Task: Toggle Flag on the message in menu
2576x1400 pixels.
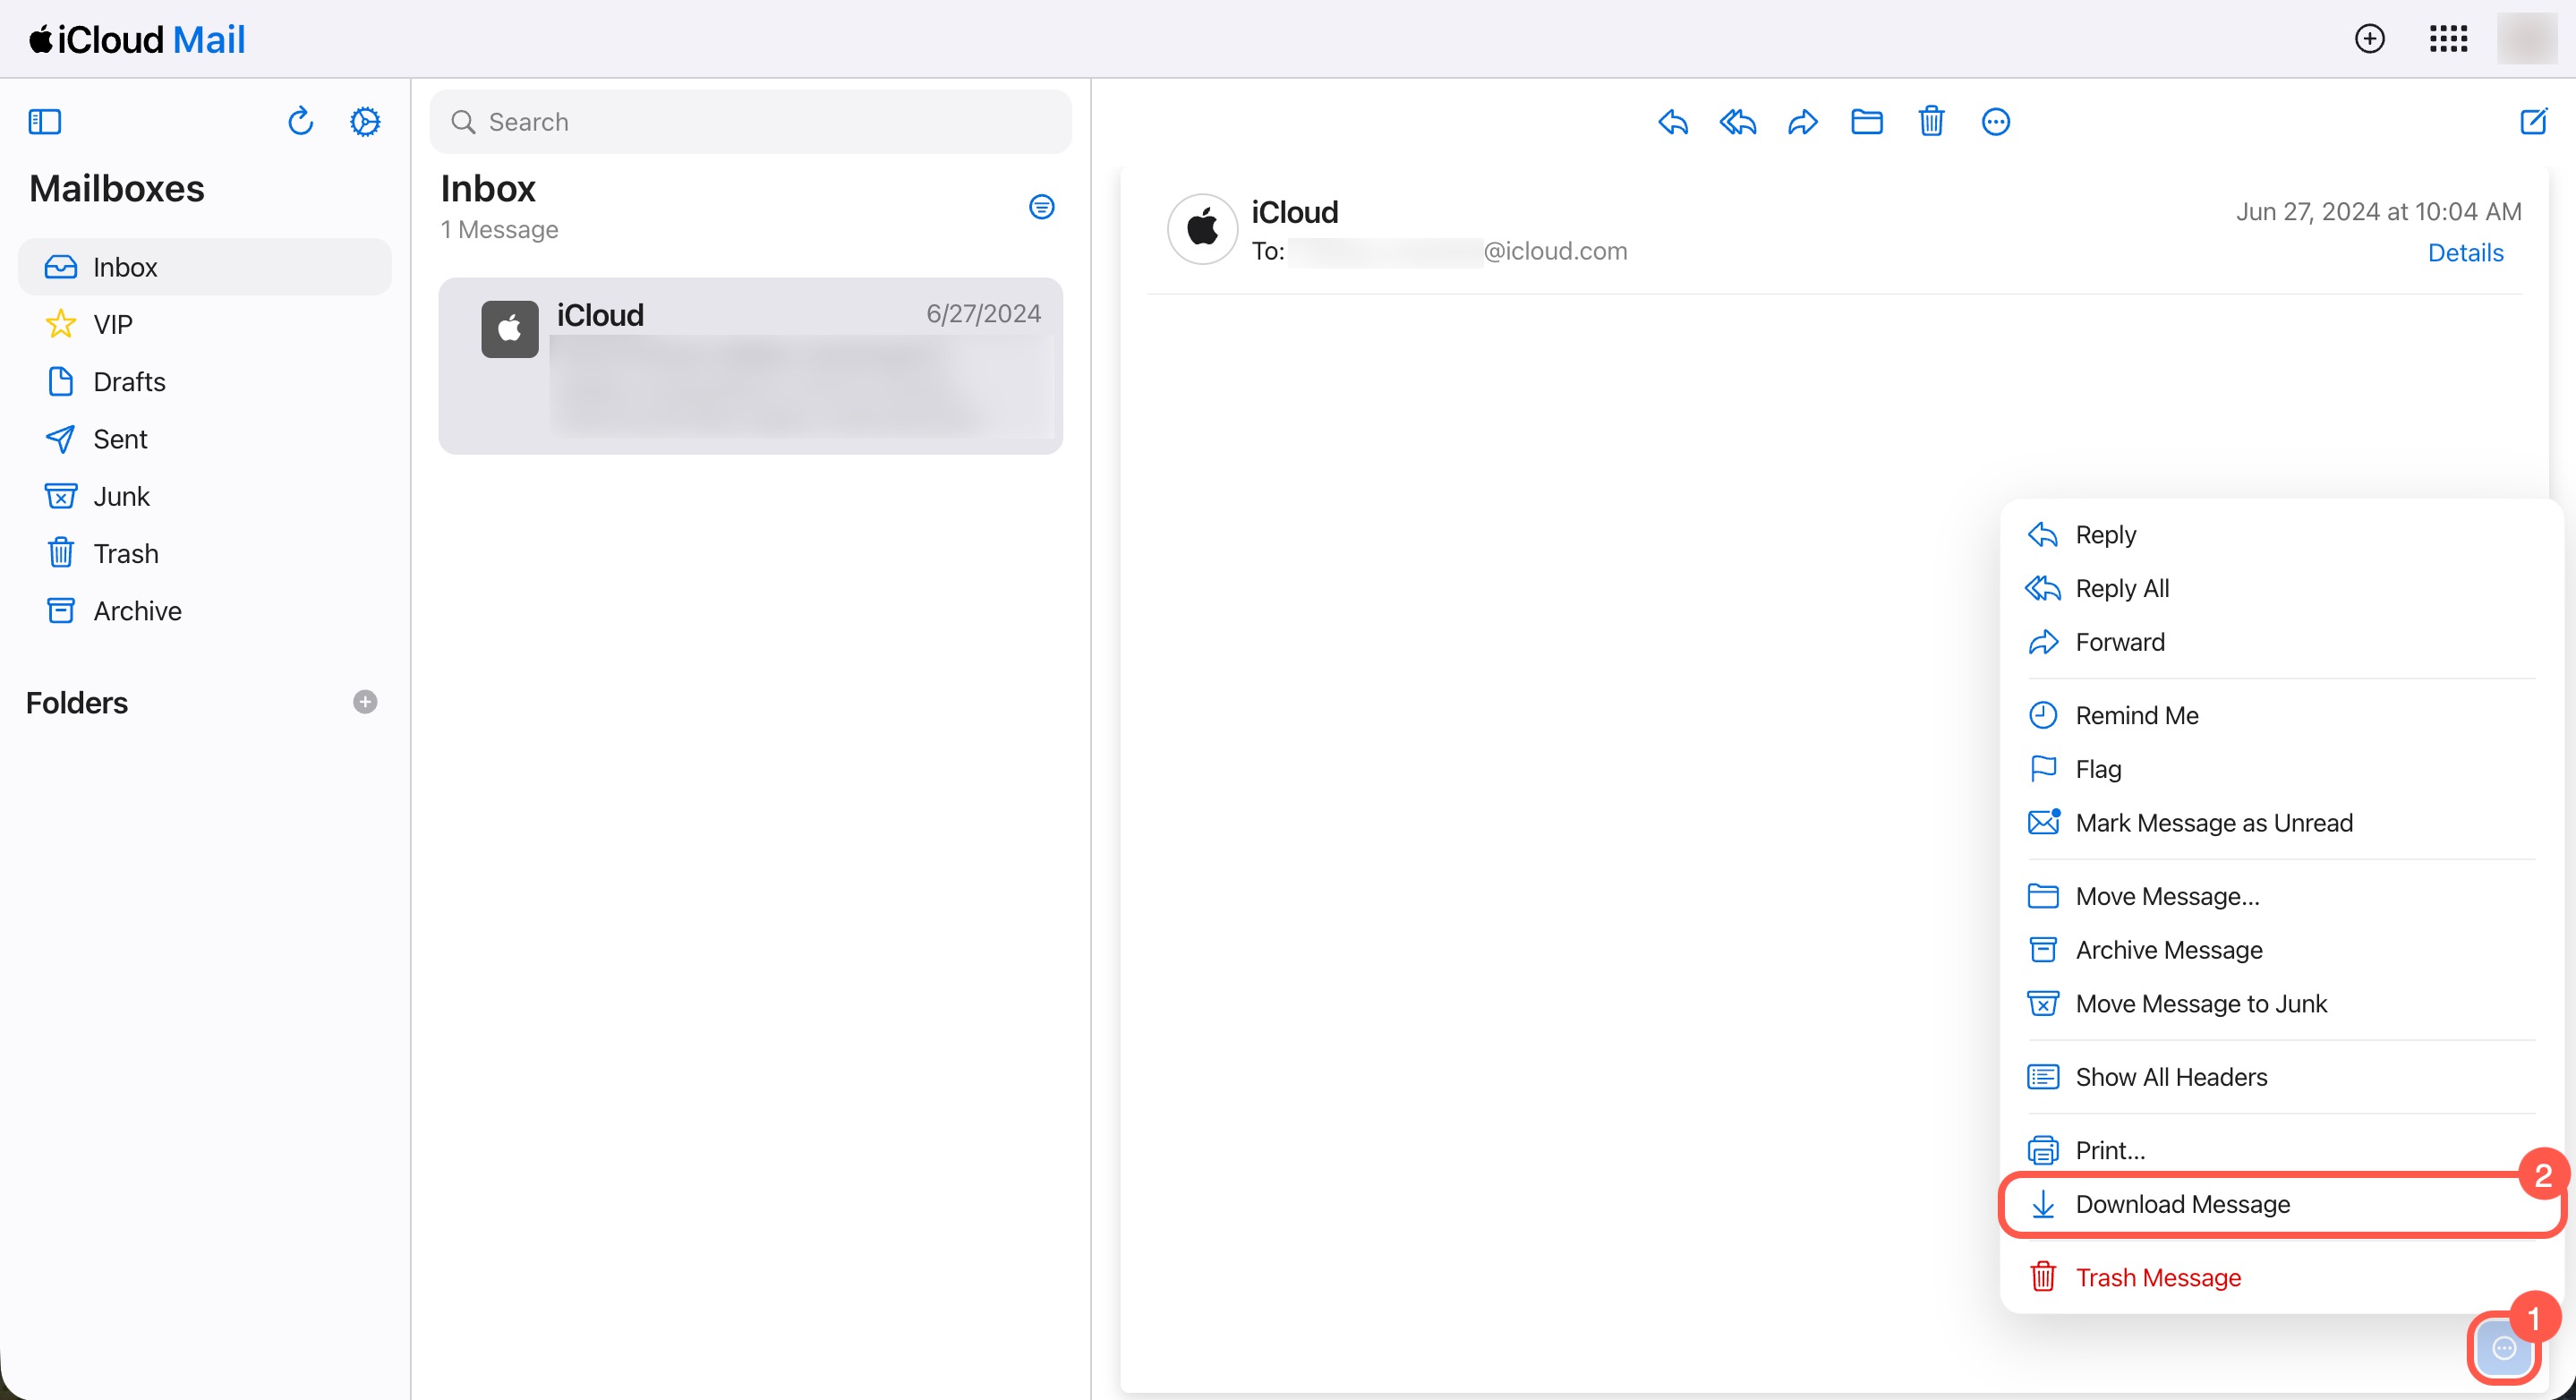Action: tap(2097, 769)
